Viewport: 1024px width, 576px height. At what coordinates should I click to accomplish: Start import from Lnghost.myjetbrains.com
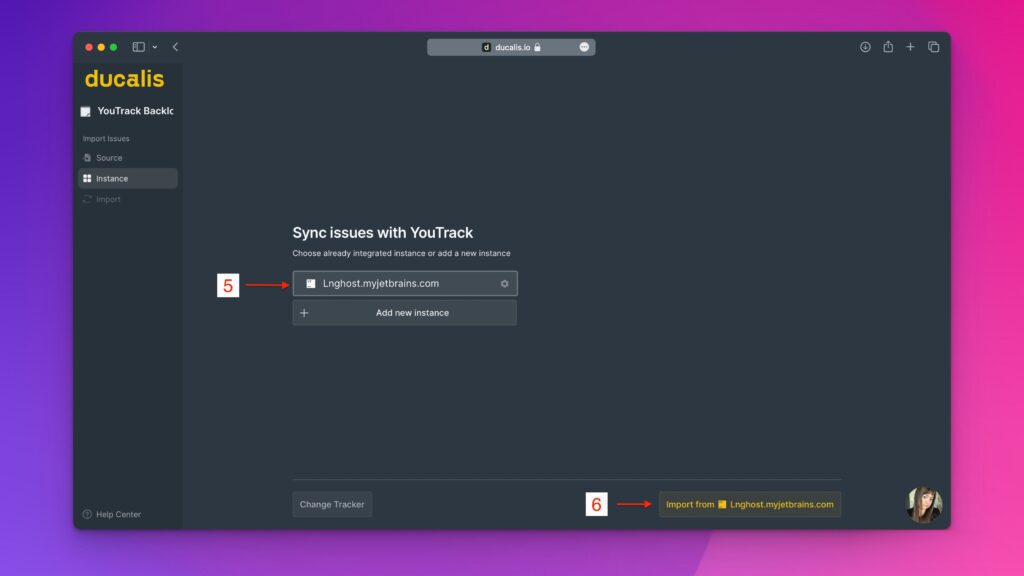click(x=749, y=504)
